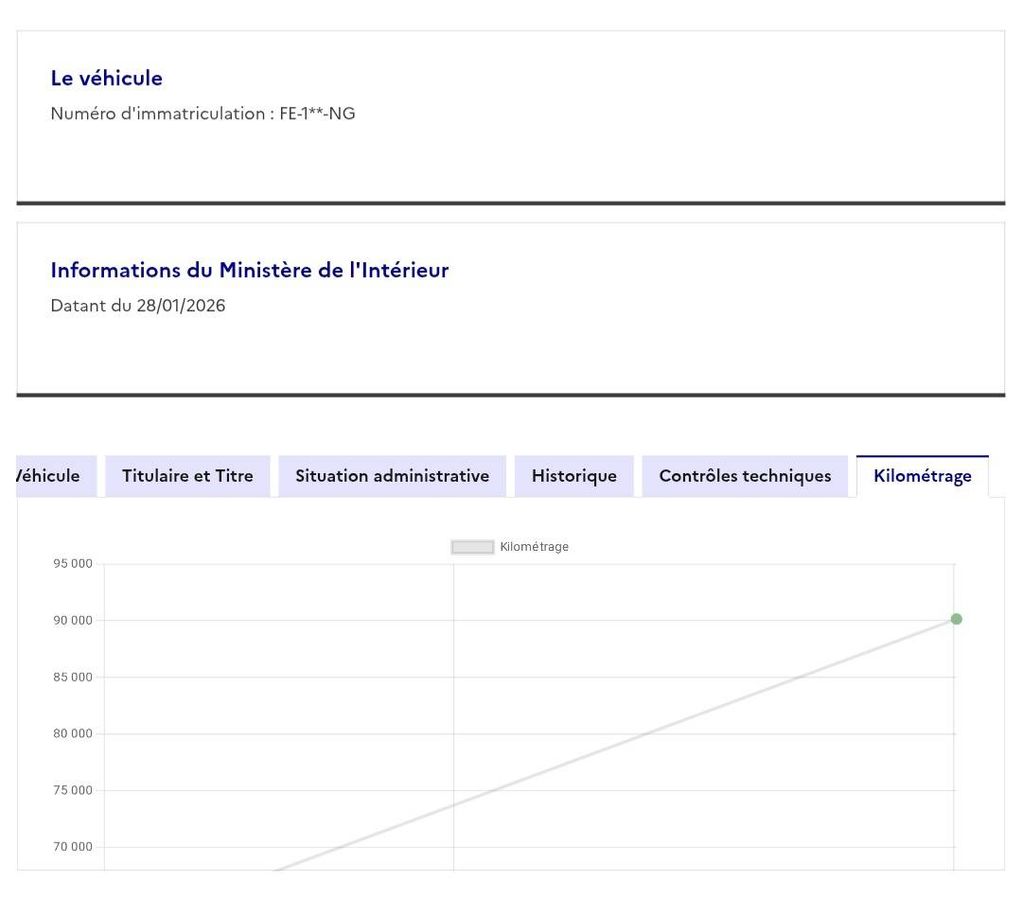Image resolution: width=1022 pixels, height=900 pixels.
Task: Switch to the Titulaire et Titre tab
Action: click(187, 476)
